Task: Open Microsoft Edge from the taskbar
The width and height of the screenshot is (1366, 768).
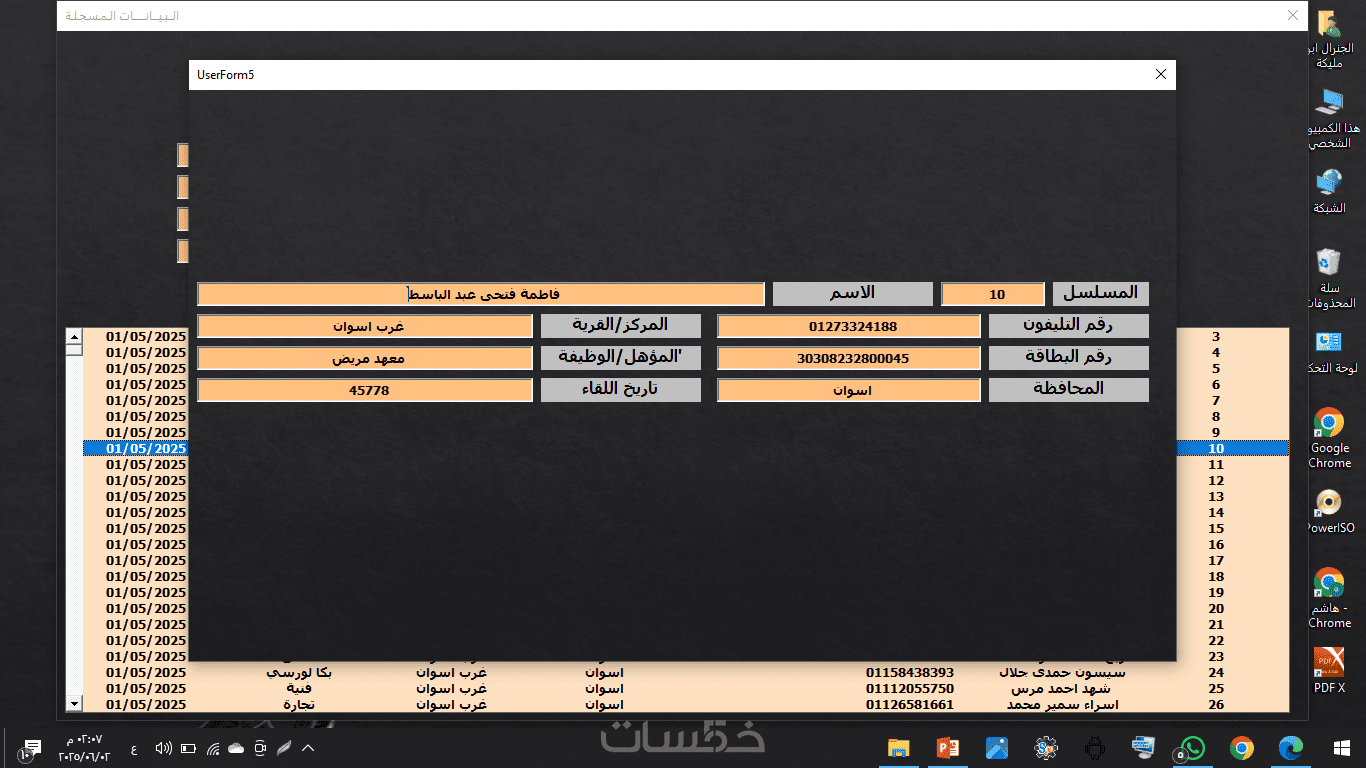Action: click(x=1291, y=747)
